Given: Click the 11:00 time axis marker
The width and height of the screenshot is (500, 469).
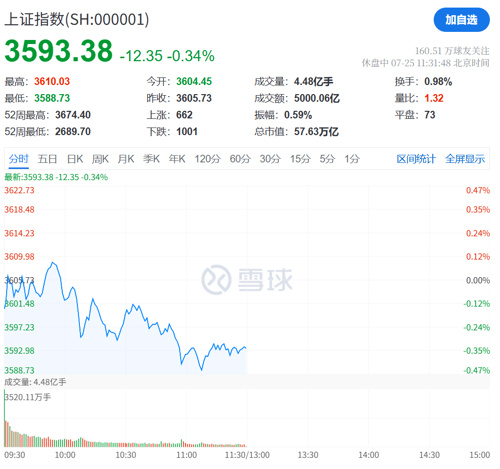Looking at the screenshot, I should (x=186, y=455).
